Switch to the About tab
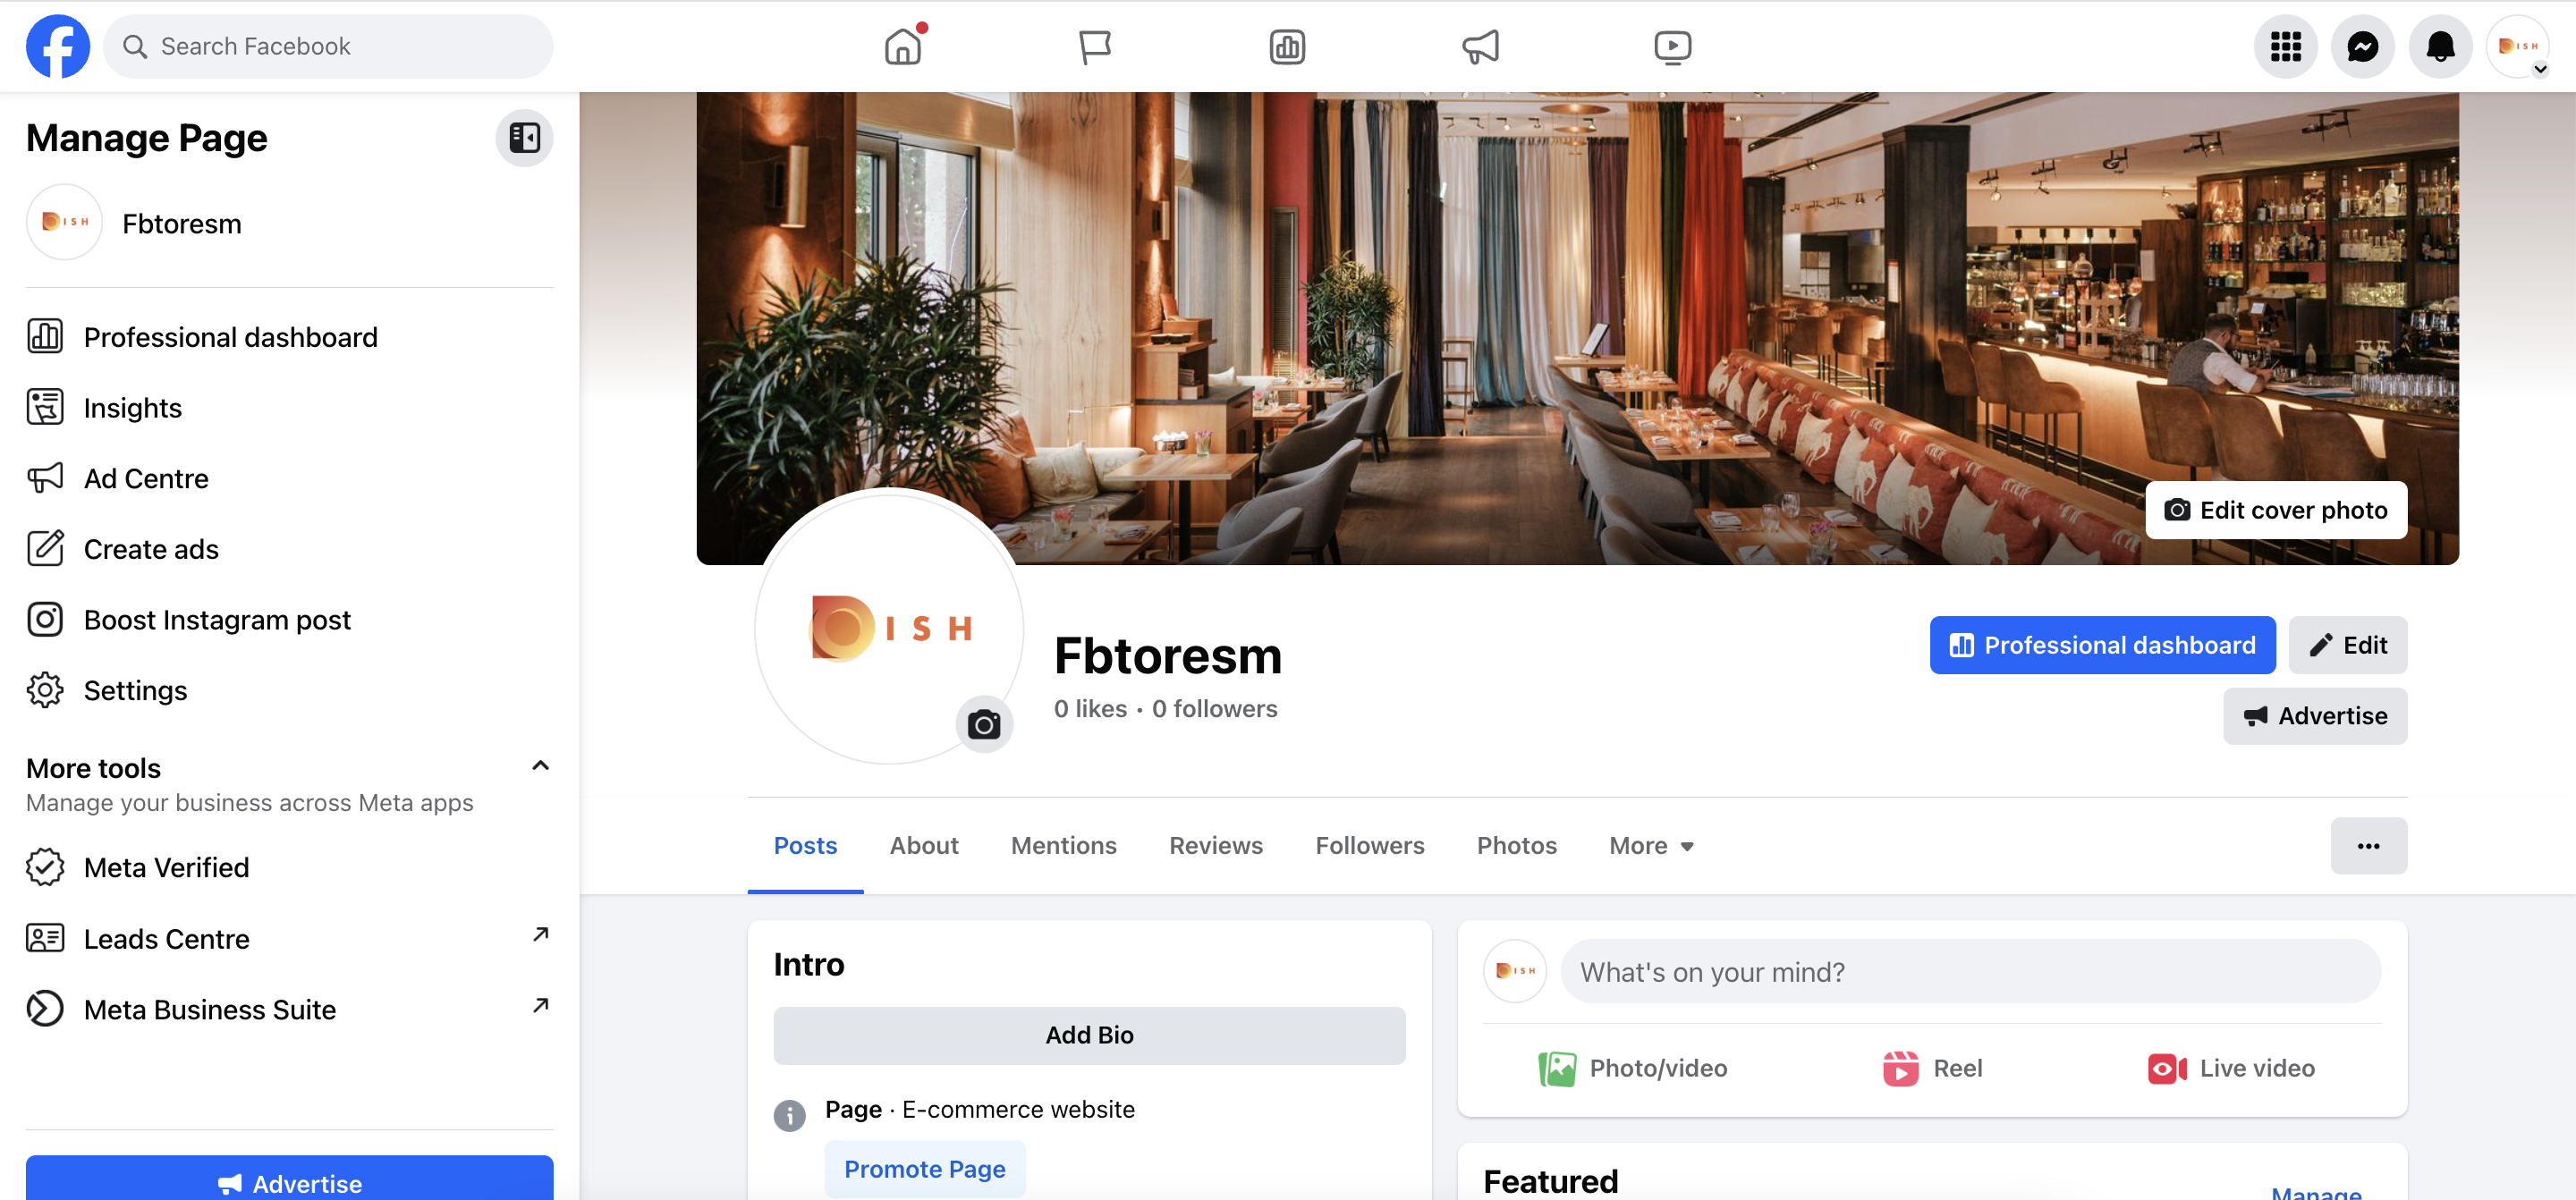Image resolution: width=2576 pixels, height=1200 pixels. (924, 846)
